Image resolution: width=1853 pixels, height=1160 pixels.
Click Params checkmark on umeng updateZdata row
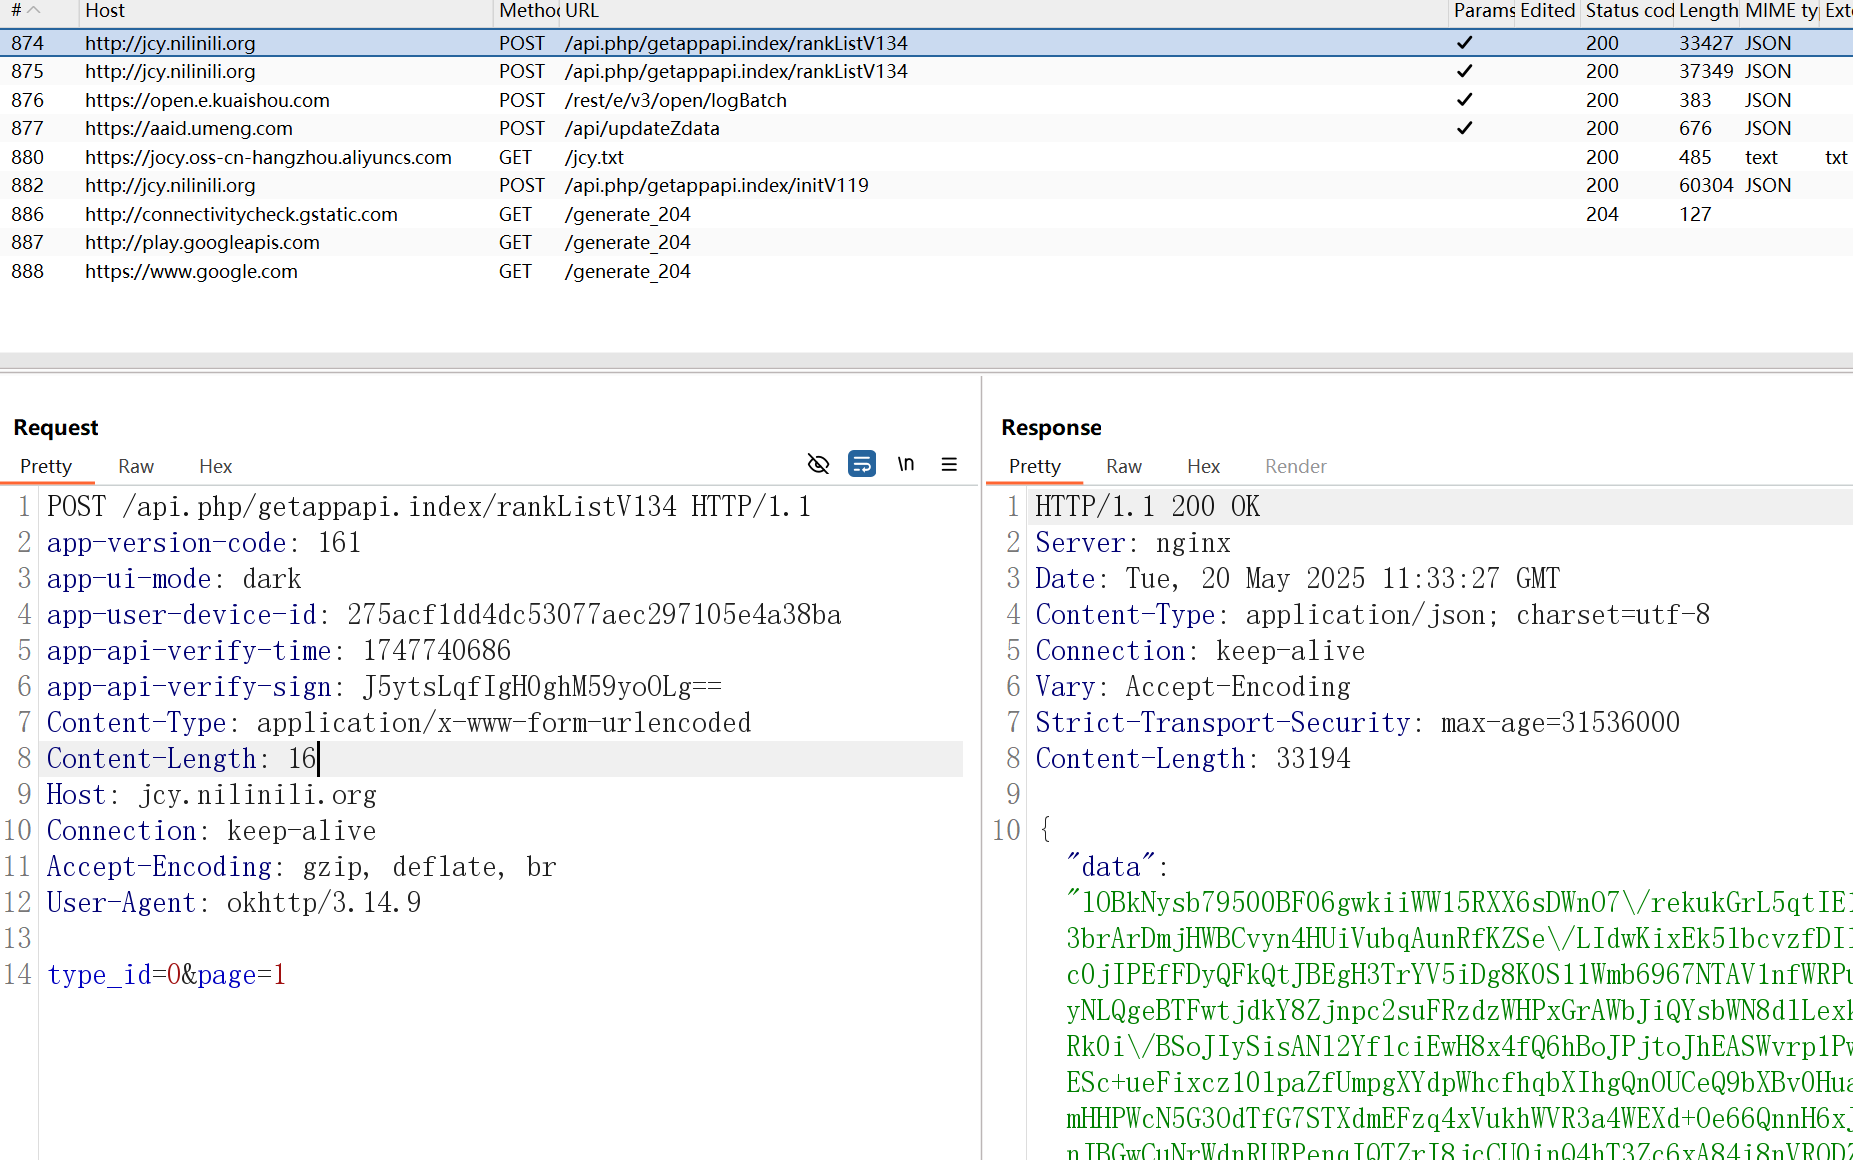(x=1464, y=128)
